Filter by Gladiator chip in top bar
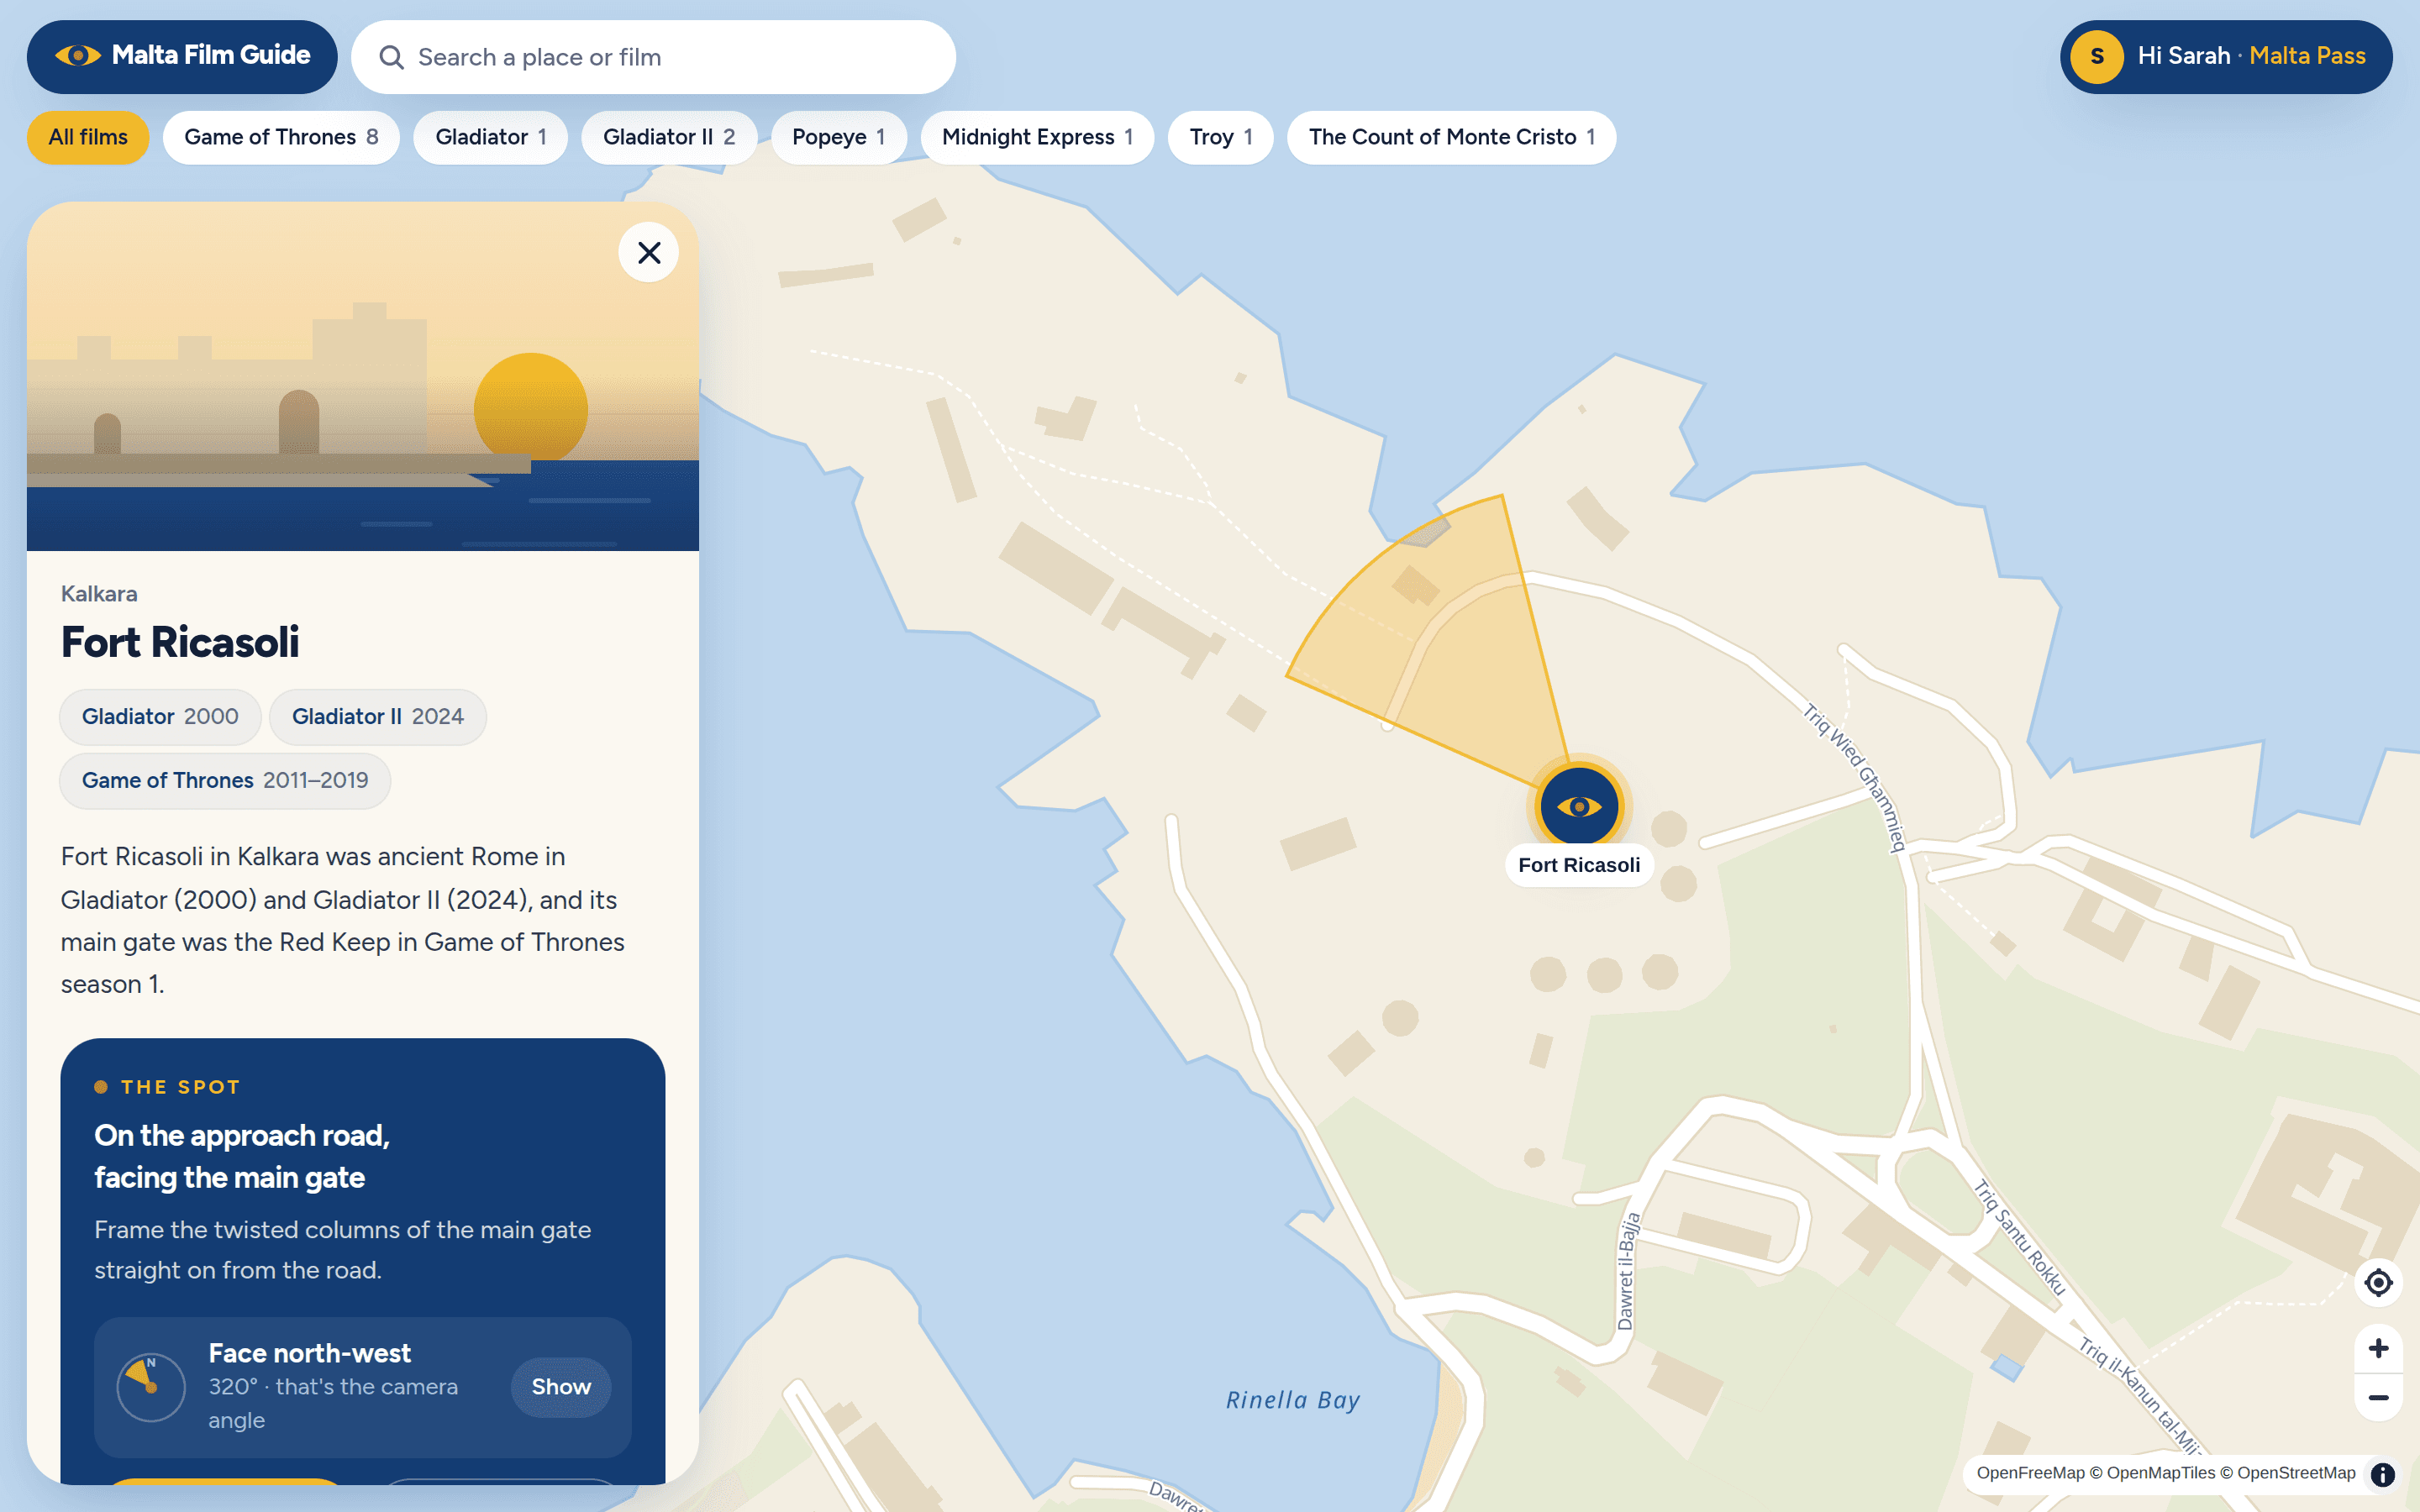This screenshot has height=1512, width=2420. pyautogui.click(x=490, y=137)
